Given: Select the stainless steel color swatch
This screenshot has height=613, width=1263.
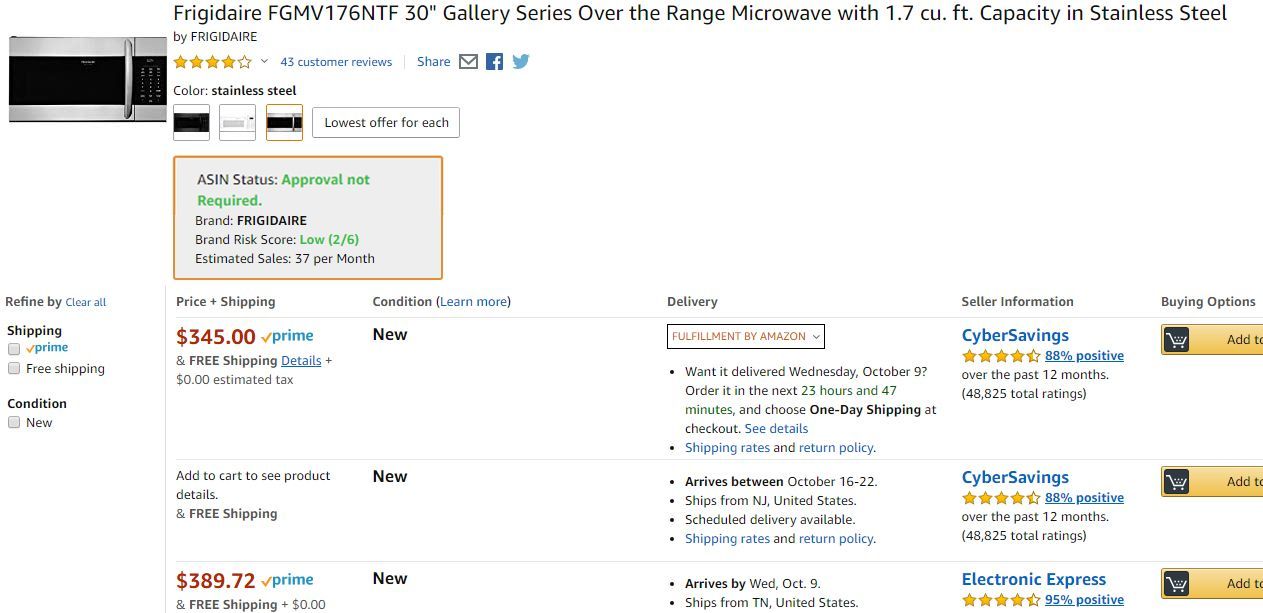Looking at the screenshot, I should coord(284,121).
